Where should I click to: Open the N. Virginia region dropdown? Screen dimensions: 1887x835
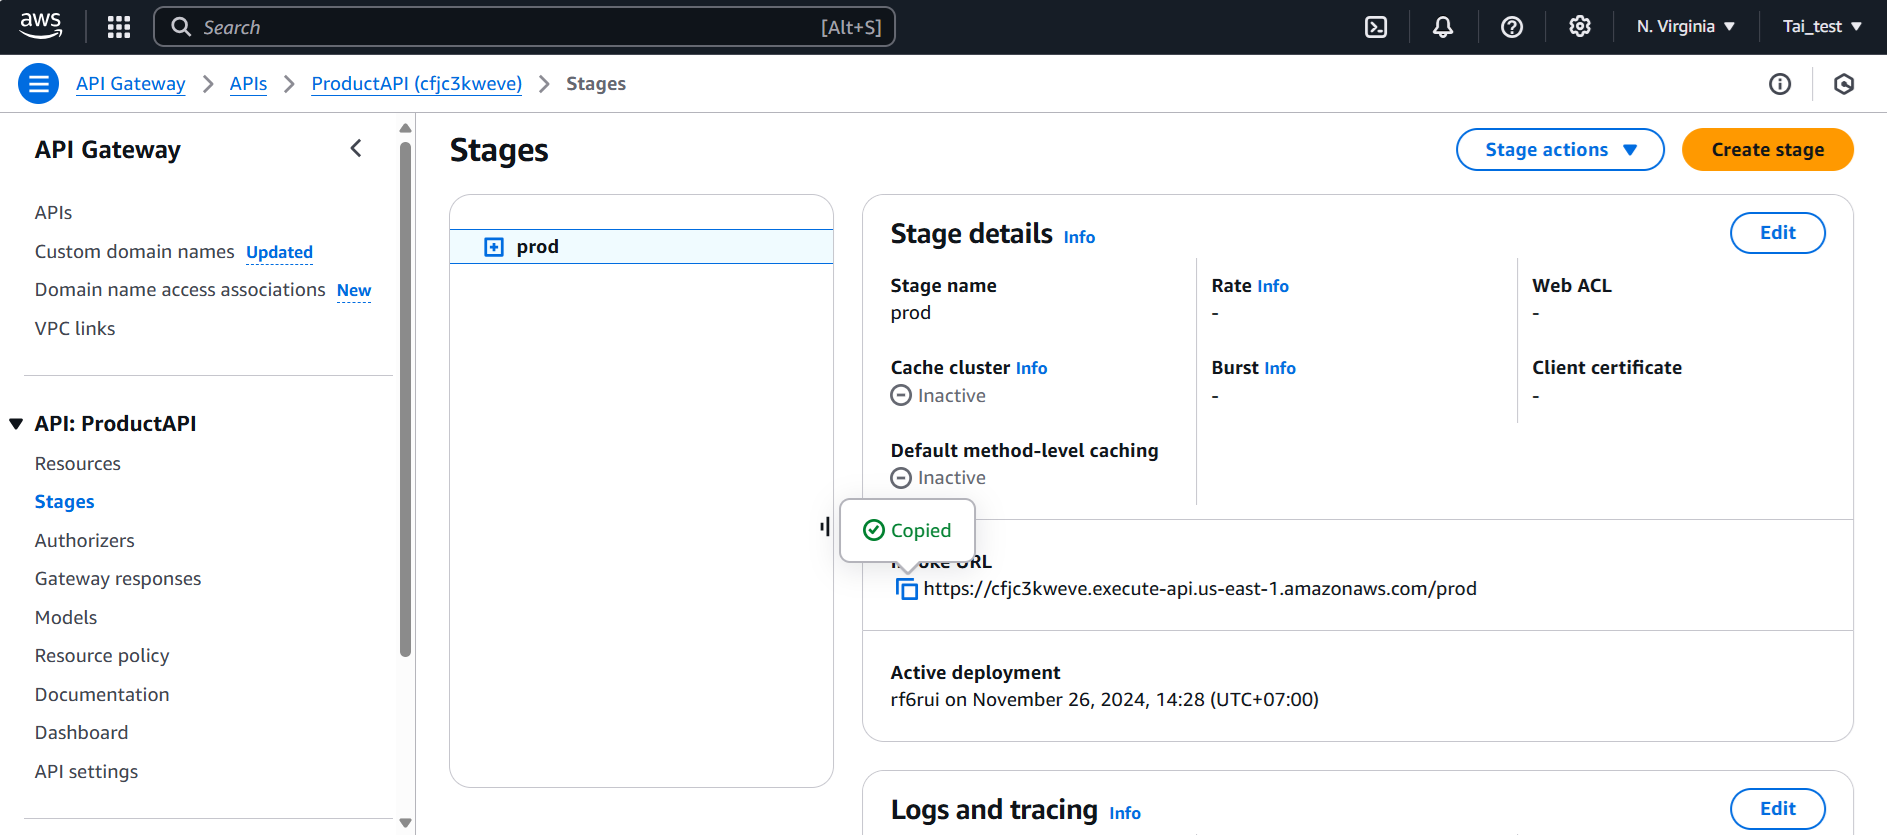pos(1686,27)
